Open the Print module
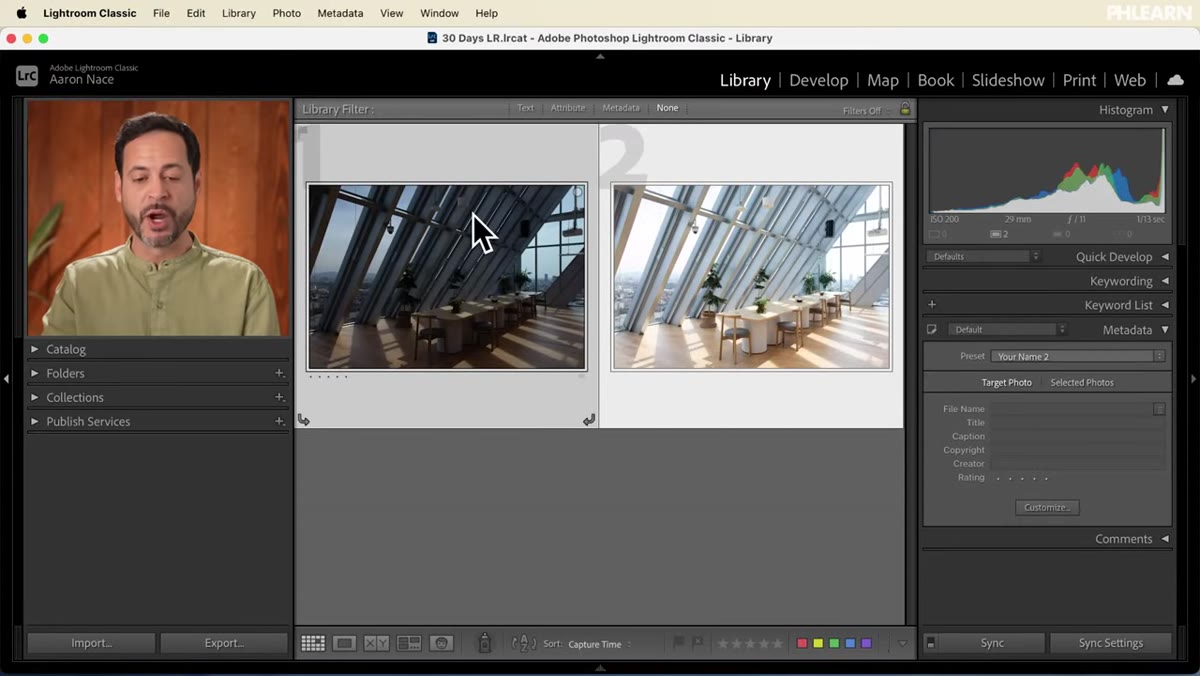The height and width of the screenshot is (676, 1200). [1079, 80]
